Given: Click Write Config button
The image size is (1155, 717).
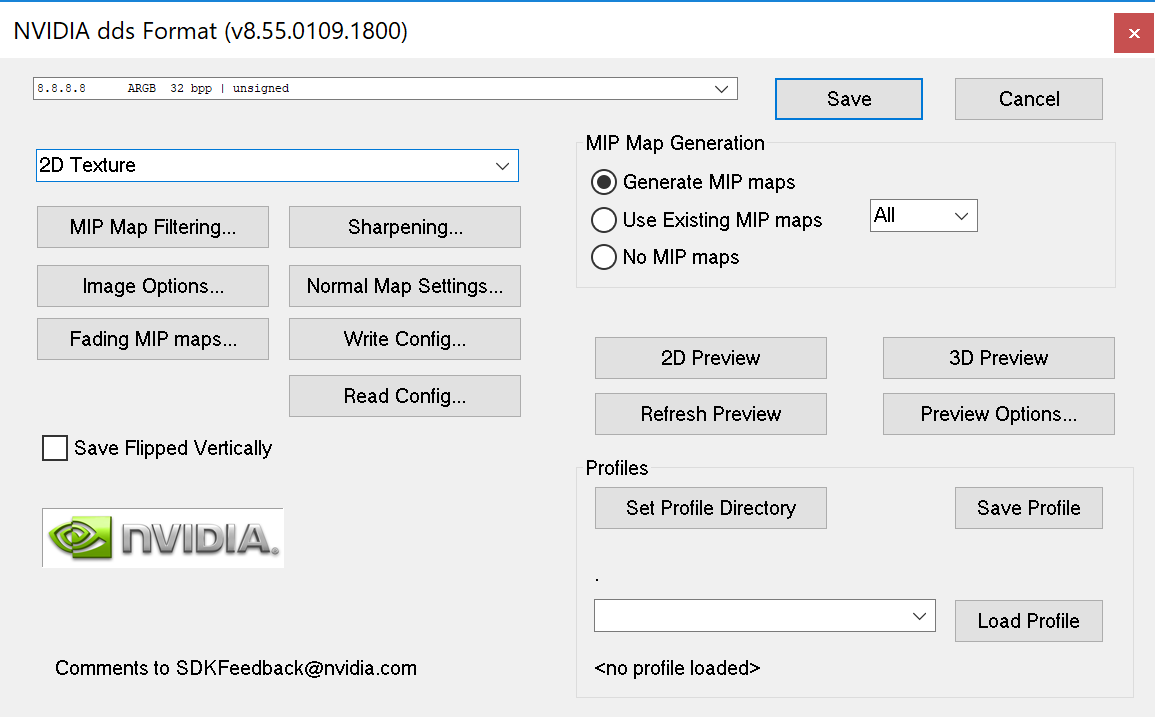Looking at the screenshot, I should tap(405, 339).
